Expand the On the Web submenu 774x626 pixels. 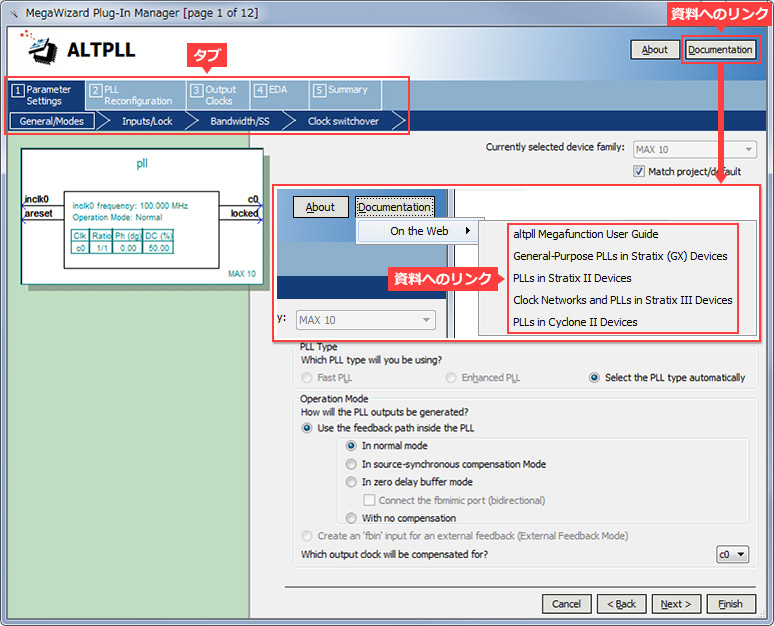(x=418, y=231)
